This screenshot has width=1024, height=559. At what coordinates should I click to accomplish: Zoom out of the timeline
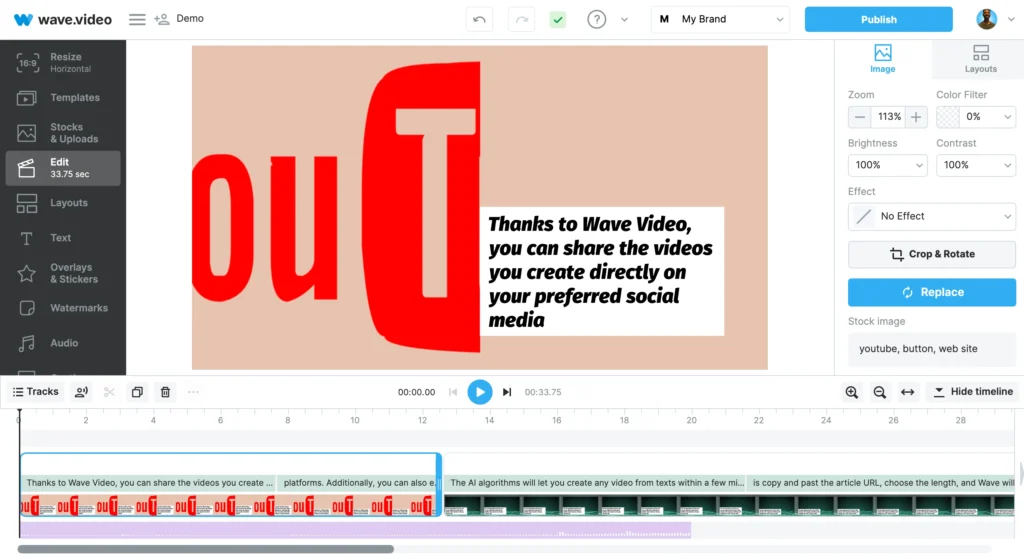pos(880,392)
